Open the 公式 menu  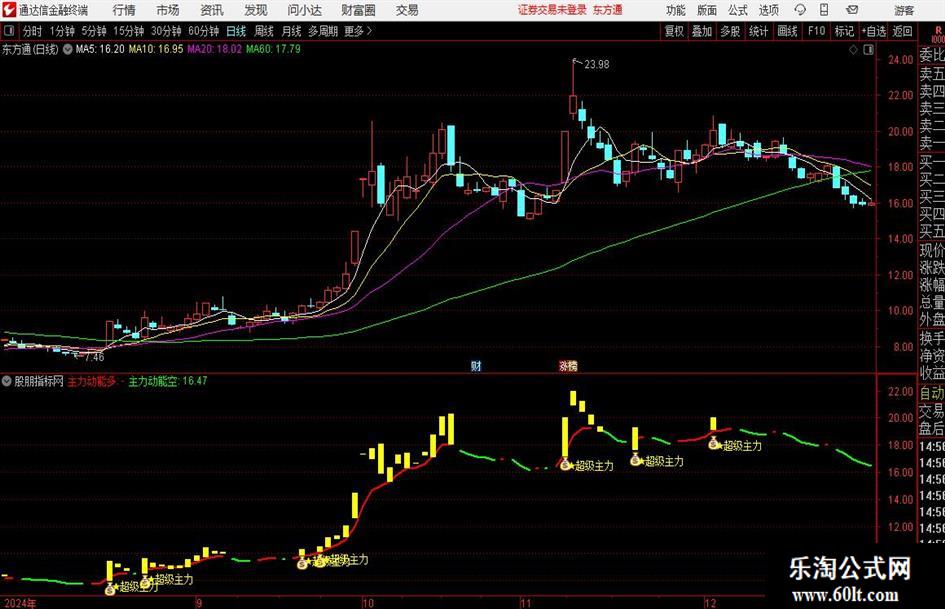(x=738, y=10)
